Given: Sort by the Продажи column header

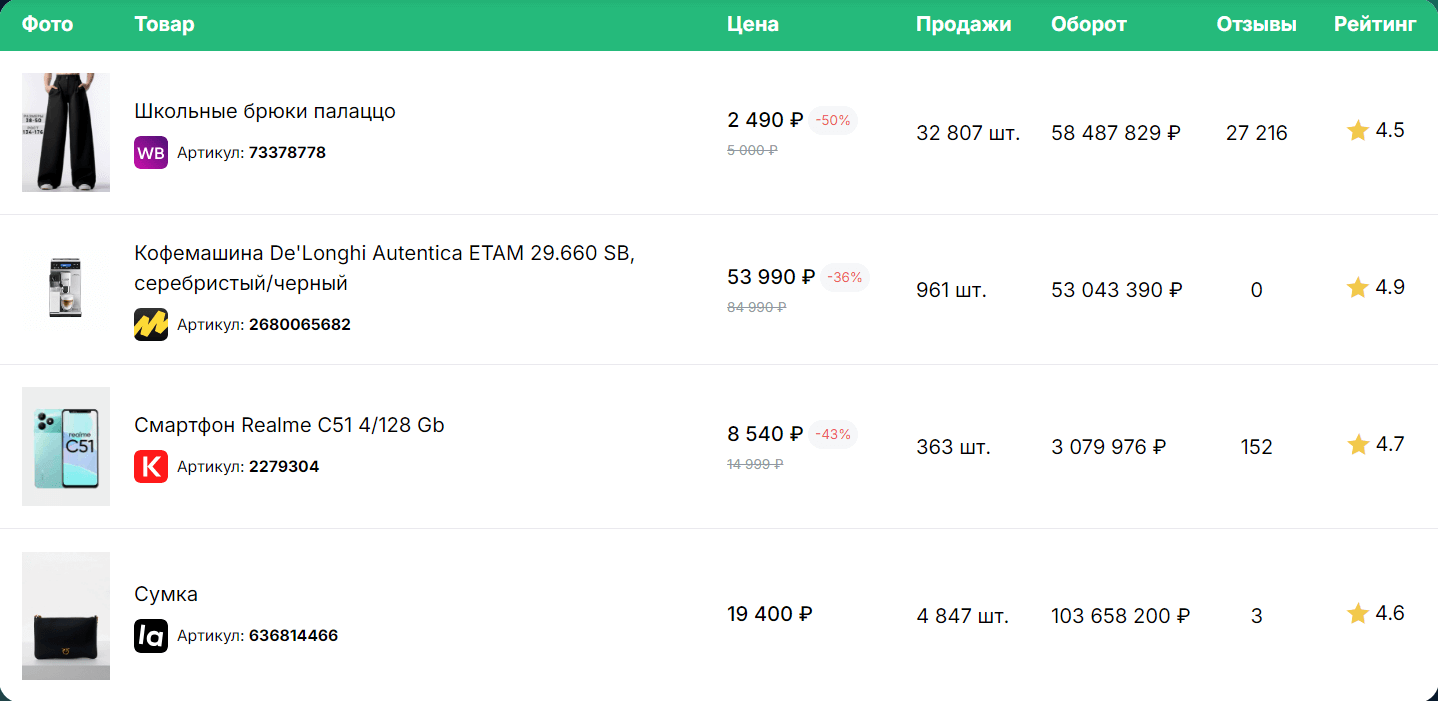Looking at the screenshot, I should pos(964,24).
